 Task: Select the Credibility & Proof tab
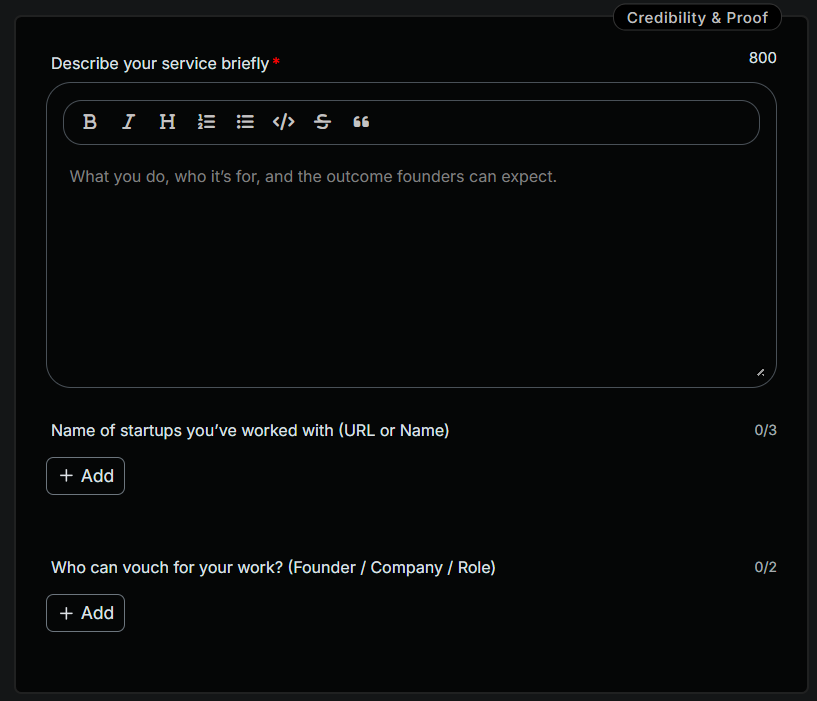pos(697,17)
